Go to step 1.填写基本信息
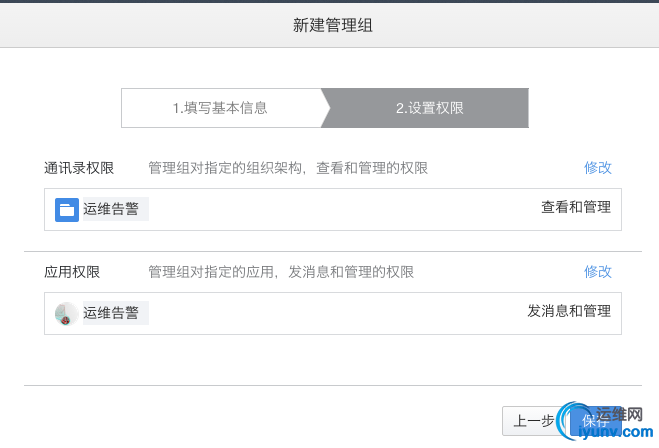The image size is (659, 448). coord(220,108)
